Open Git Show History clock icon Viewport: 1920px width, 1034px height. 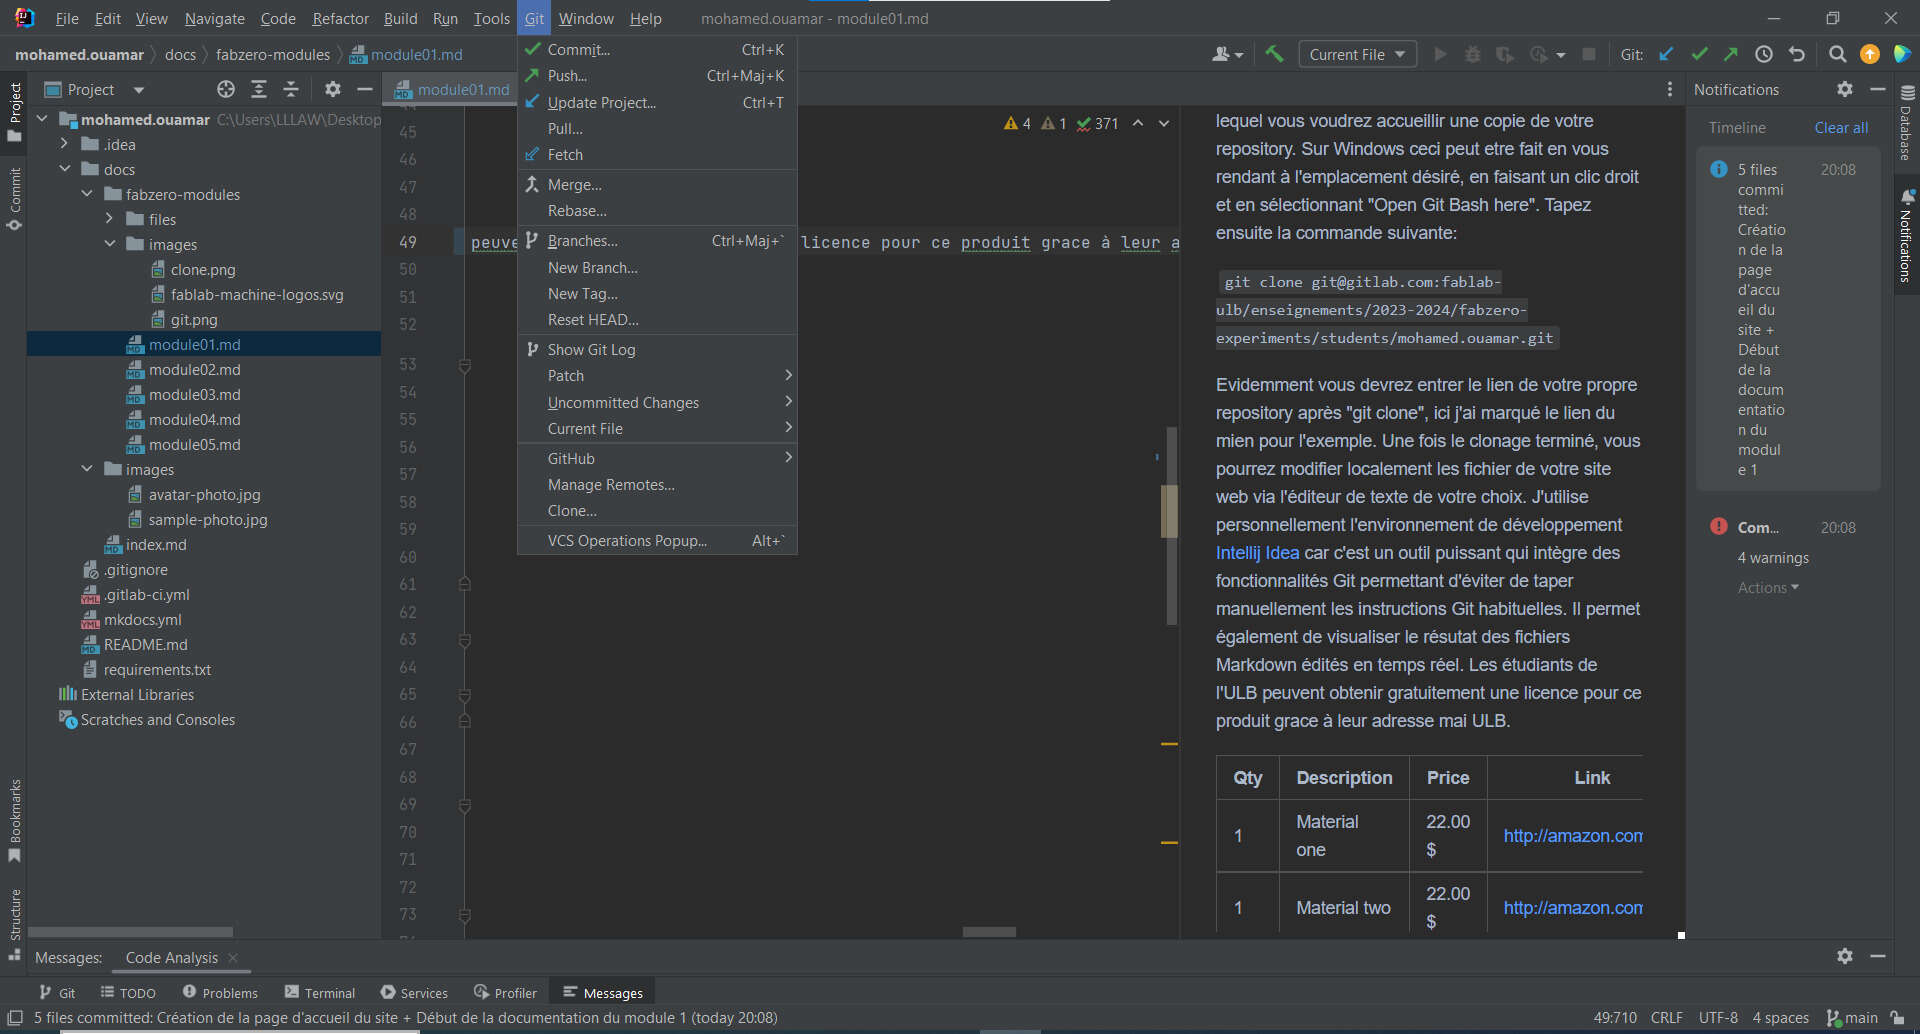click(1764, 54)
